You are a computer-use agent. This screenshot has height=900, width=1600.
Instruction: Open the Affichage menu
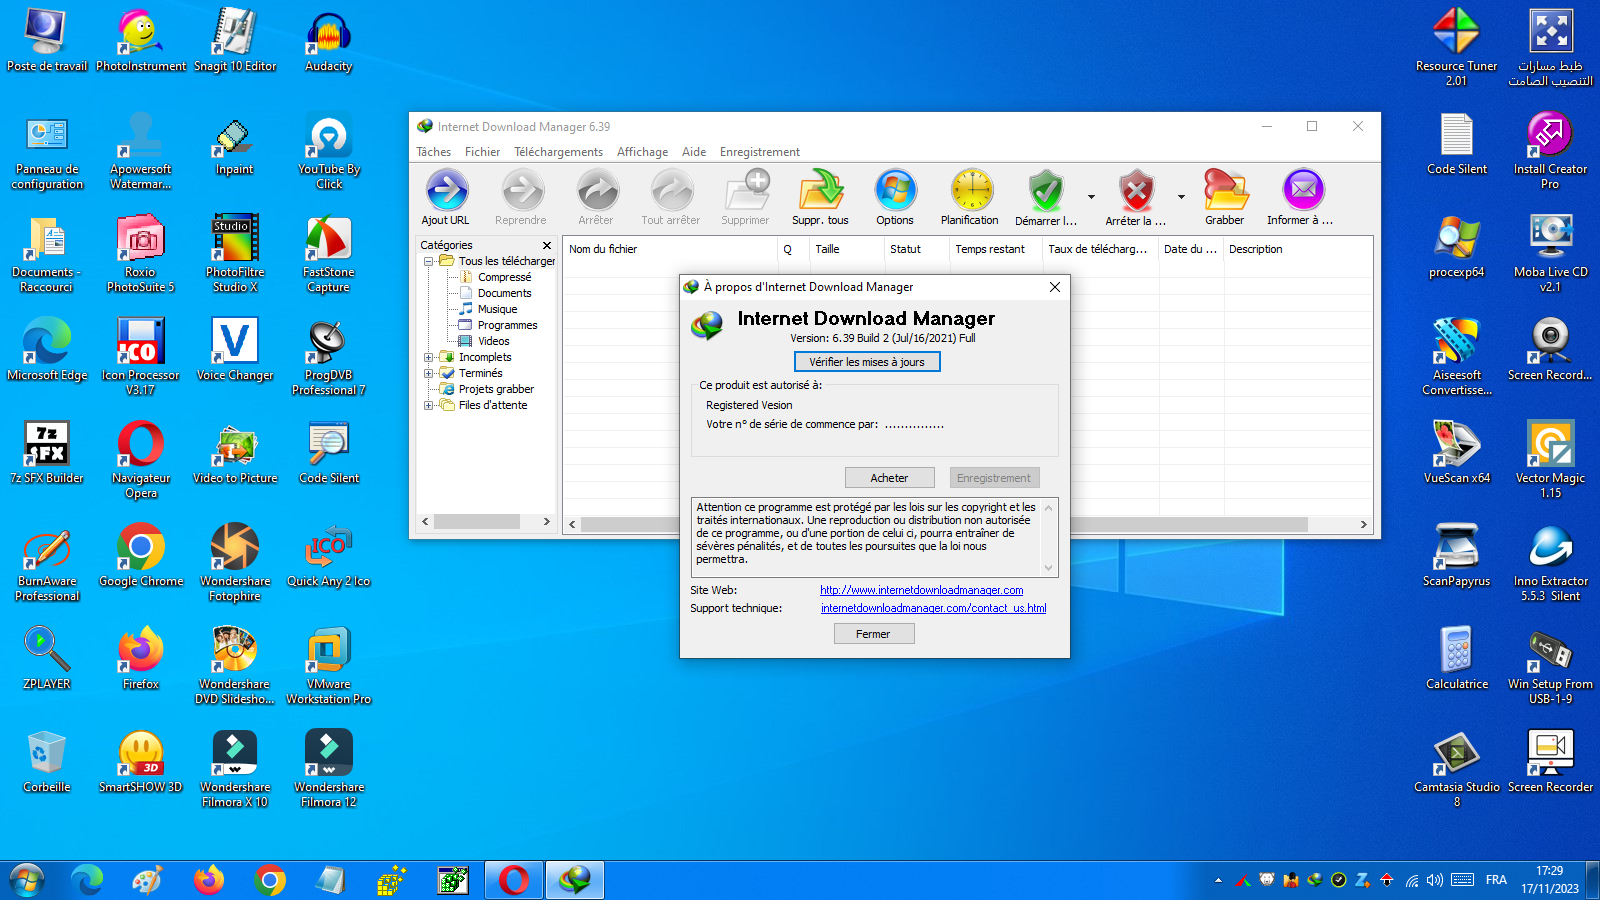coord(642,152)
